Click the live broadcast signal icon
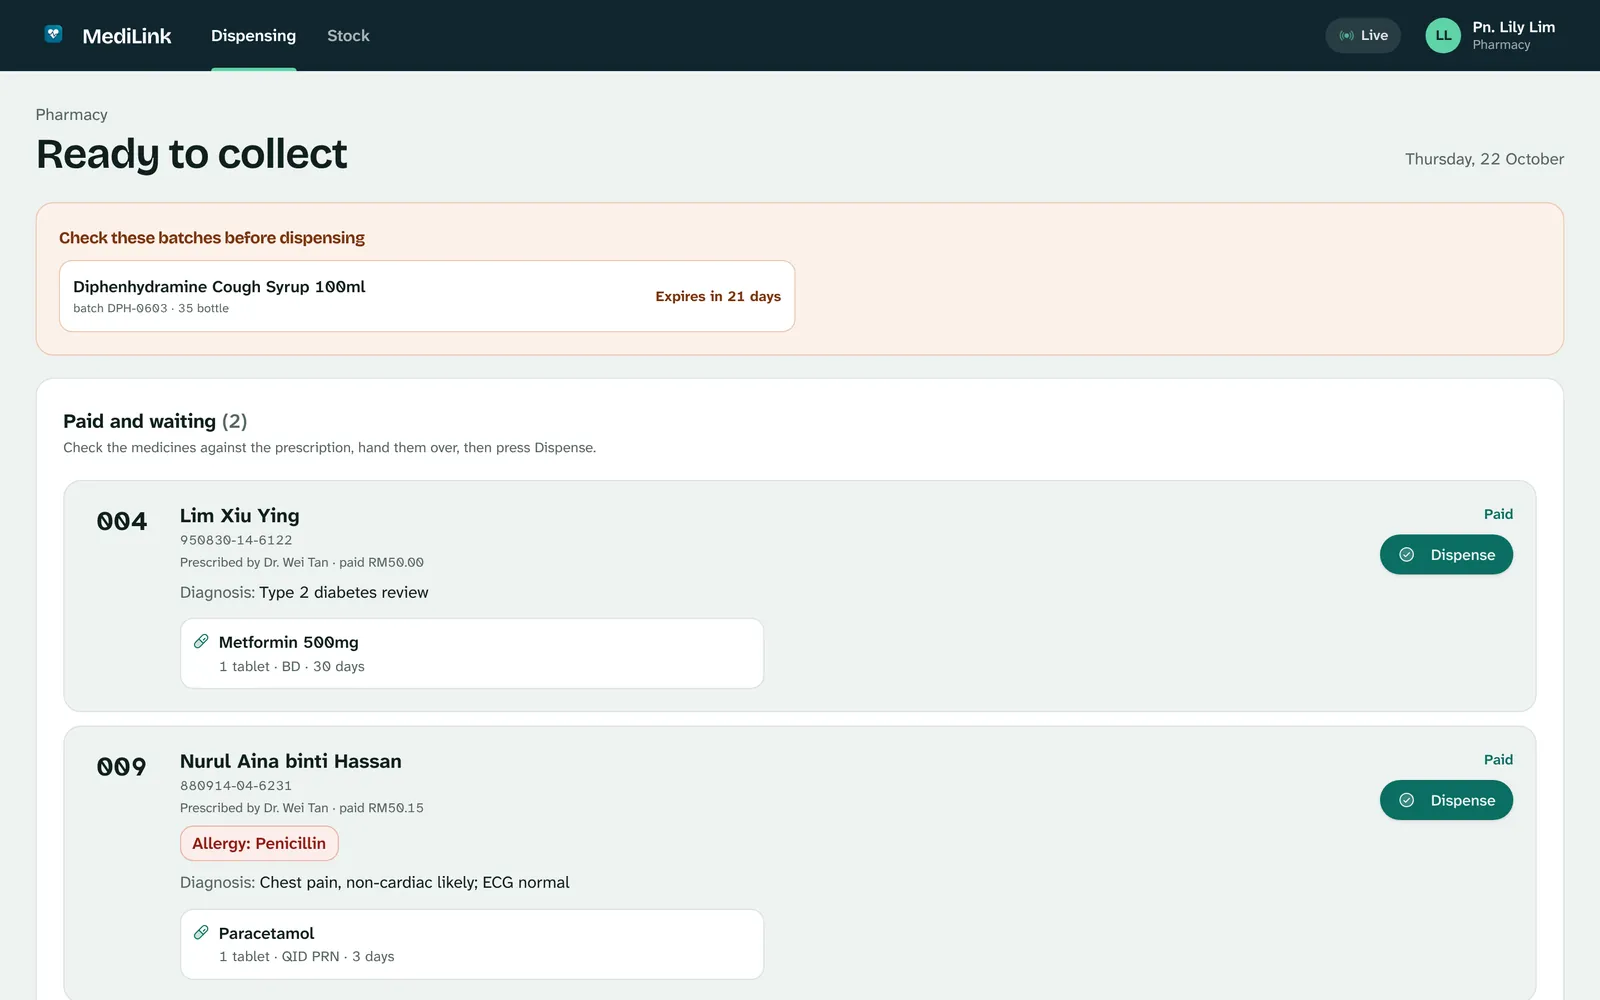The height and width of the screenshot is (1000, 1600). [x=1346, y=36]
